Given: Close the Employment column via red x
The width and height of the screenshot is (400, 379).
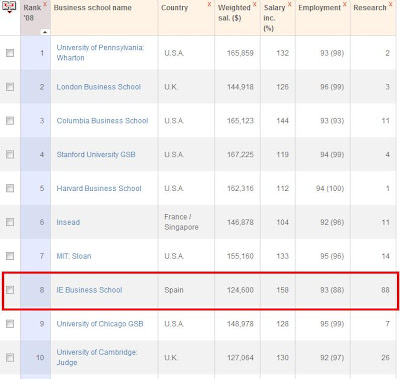Looking at the screenshot, I should tap(344, 4).
